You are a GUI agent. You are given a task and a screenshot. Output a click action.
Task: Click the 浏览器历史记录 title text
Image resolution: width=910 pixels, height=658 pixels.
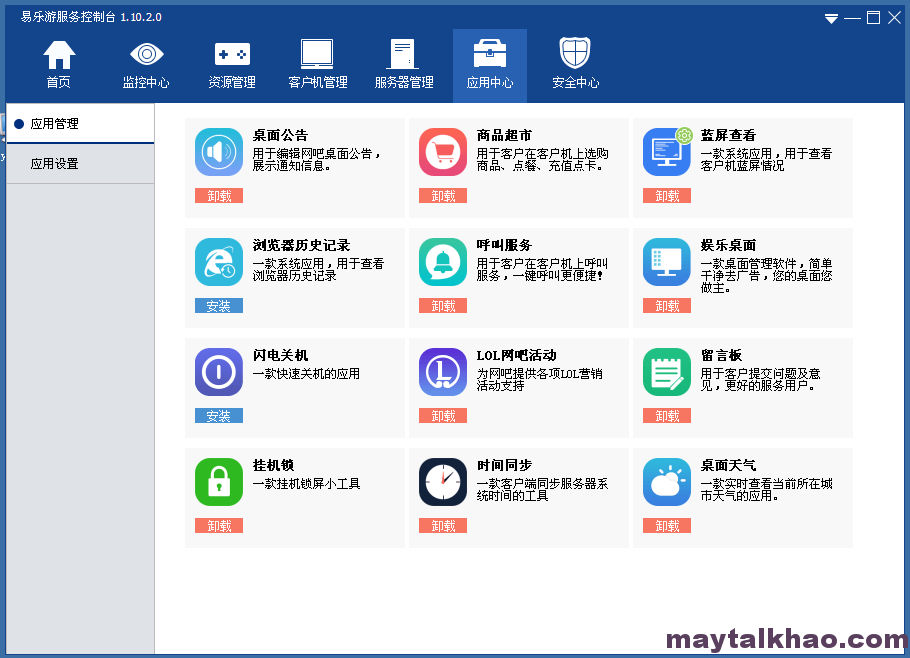click(301, 245)
